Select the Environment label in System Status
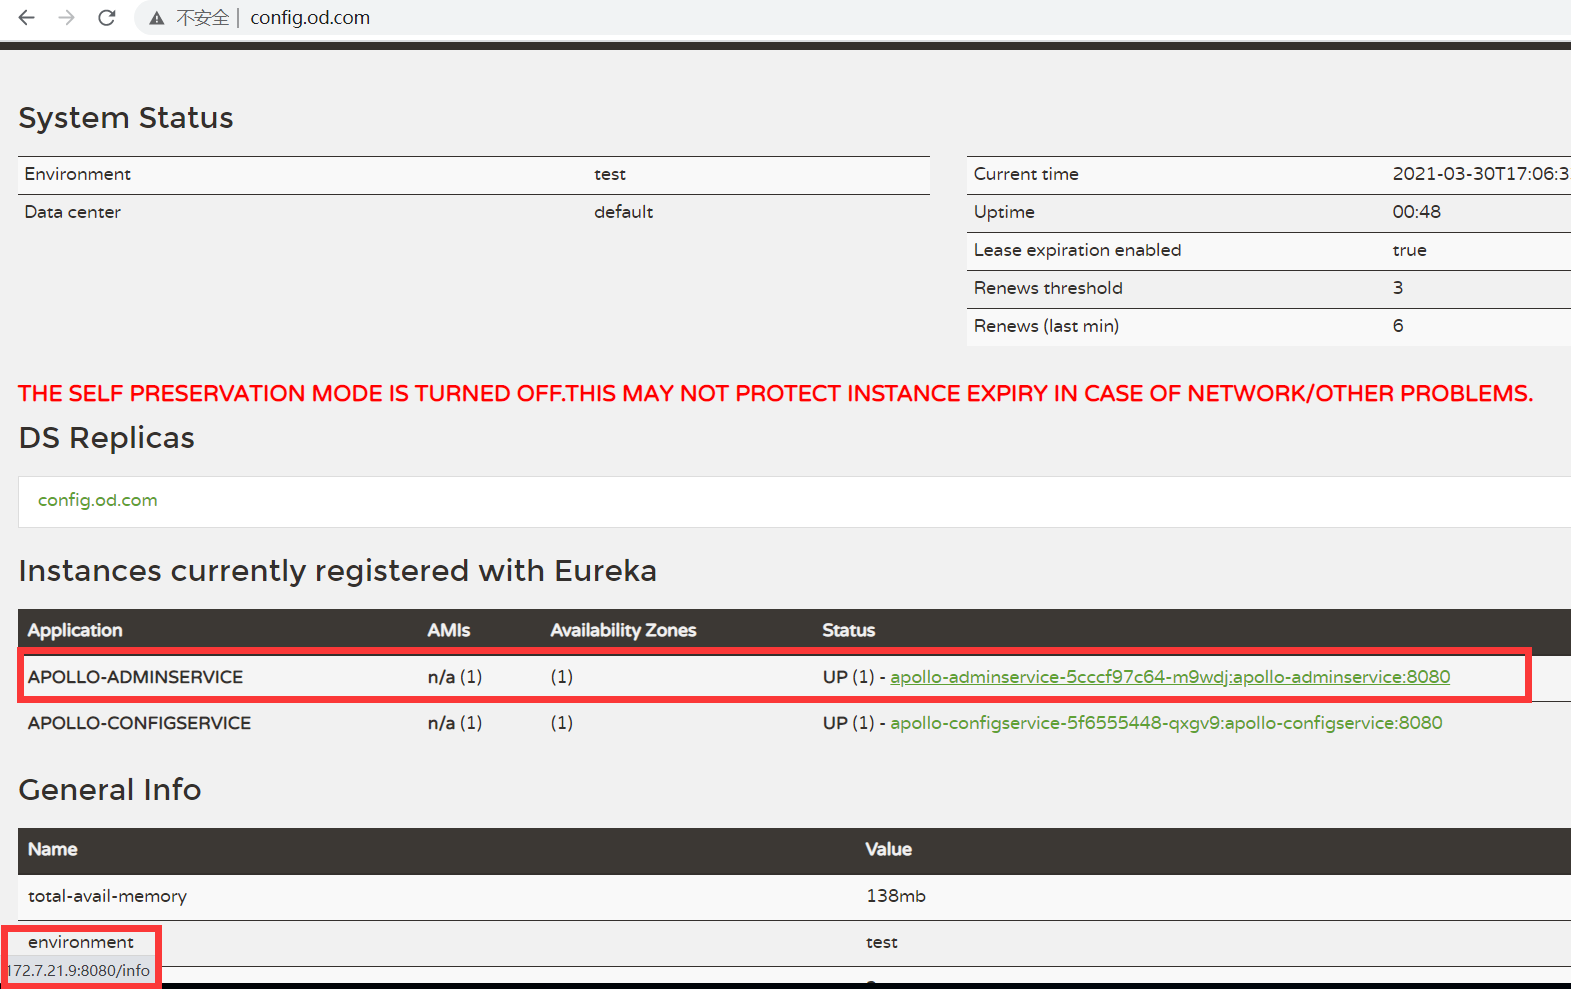 pyautogui.click(x=78, y=174)
